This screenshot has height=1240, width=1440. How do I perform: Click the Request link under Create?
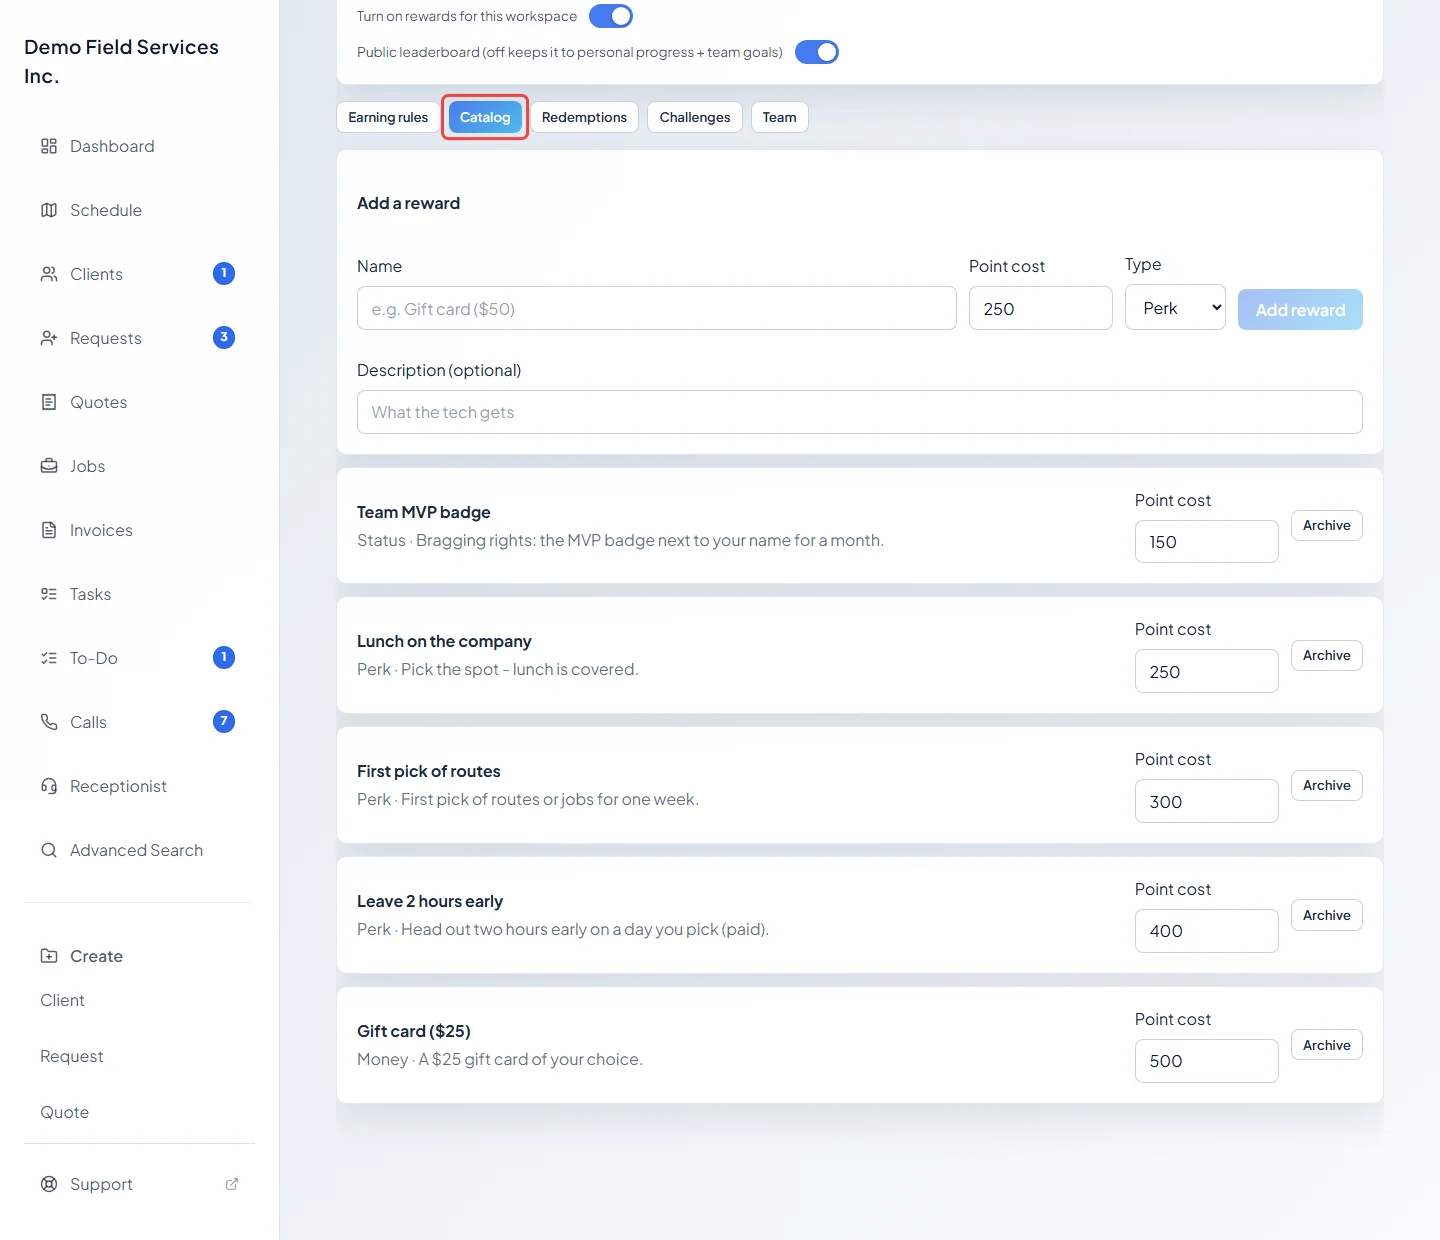click(72, 1056)
